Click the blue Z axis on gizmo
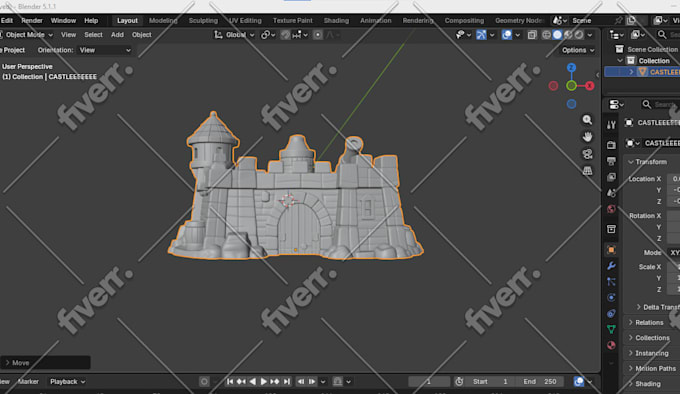The height and width of the screenshot is (394, 680). click(572, 68)
